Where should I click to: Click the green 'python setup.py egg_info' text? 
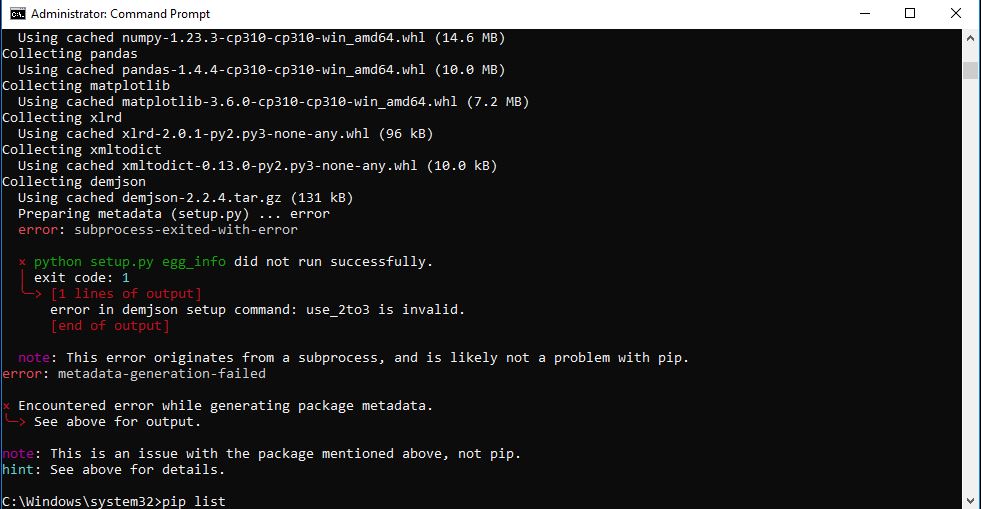pos(130,262)
